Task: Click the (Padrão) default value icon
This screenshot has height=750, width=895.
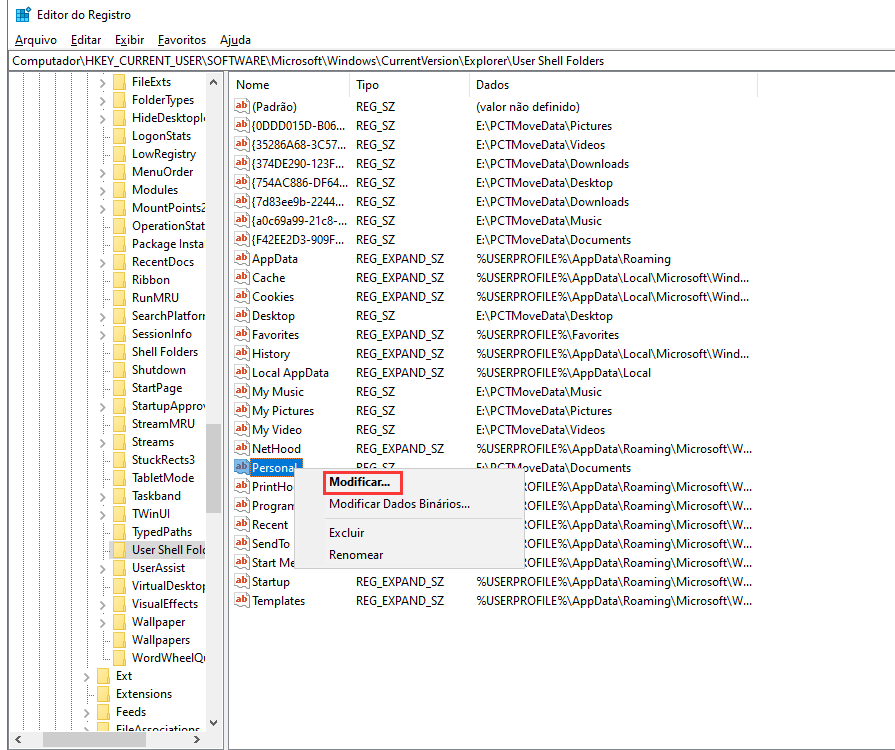Action: (x=241, y=107)
